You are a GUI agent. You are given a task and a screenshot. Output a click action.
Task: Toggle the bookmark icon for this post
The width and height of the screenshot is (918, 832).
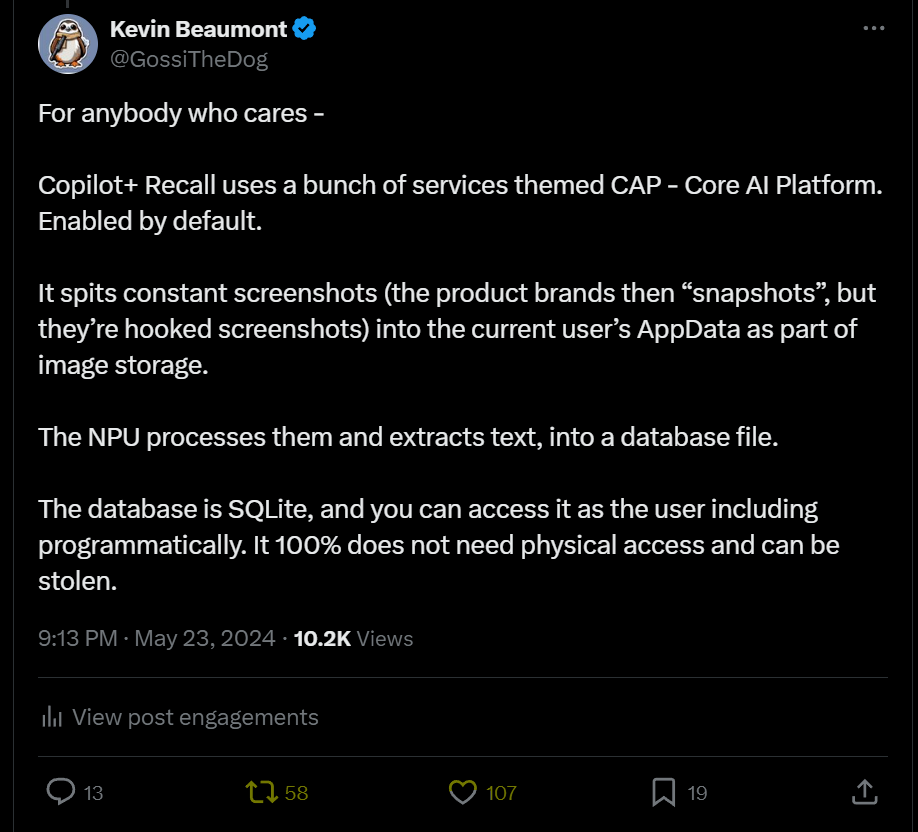(663, 792)
